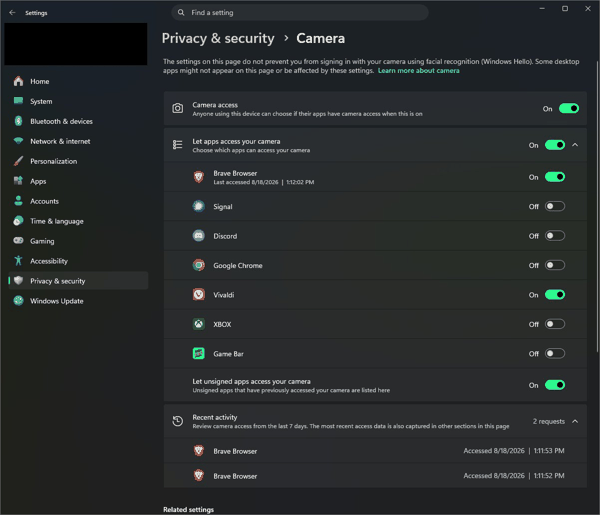
Task: Click the Google Chrome app icon
Action: 199,265
